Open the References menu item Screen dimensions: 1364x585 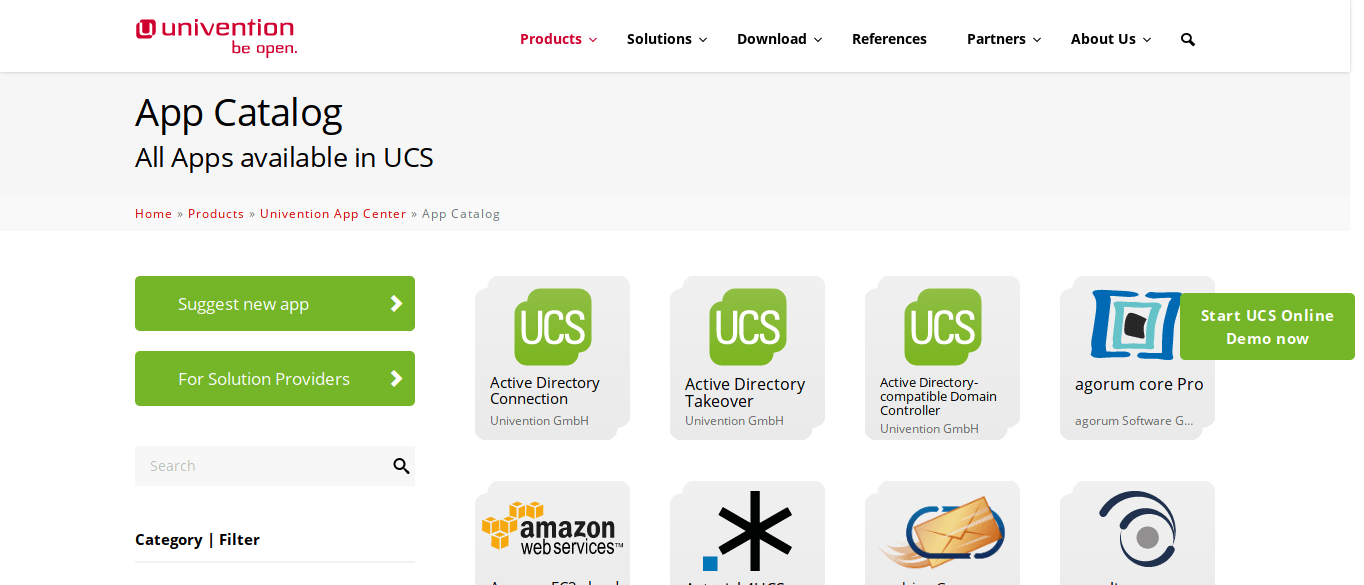(x=889, y=39)
